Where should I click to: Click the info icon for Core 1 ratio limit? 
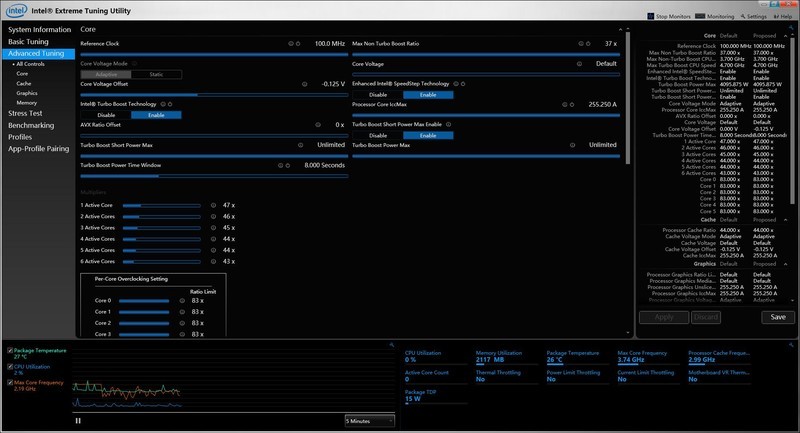pos(182,312)
